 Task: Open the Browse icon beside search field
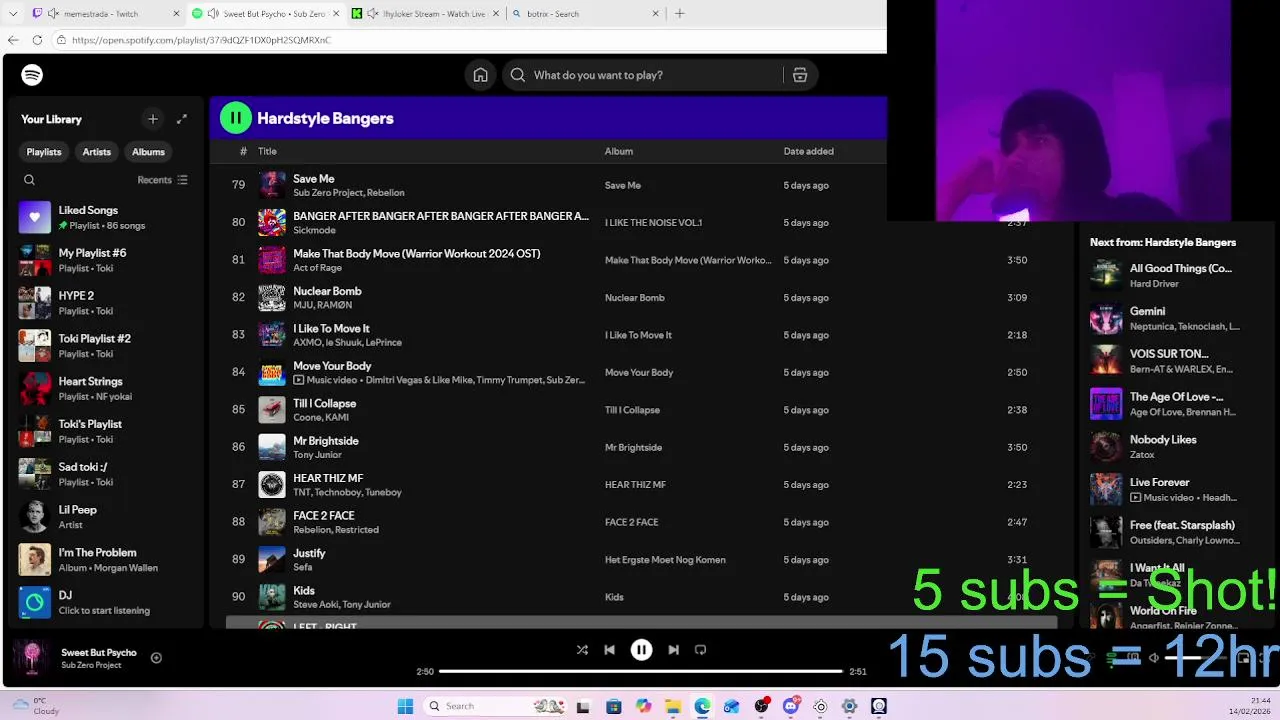800,75
